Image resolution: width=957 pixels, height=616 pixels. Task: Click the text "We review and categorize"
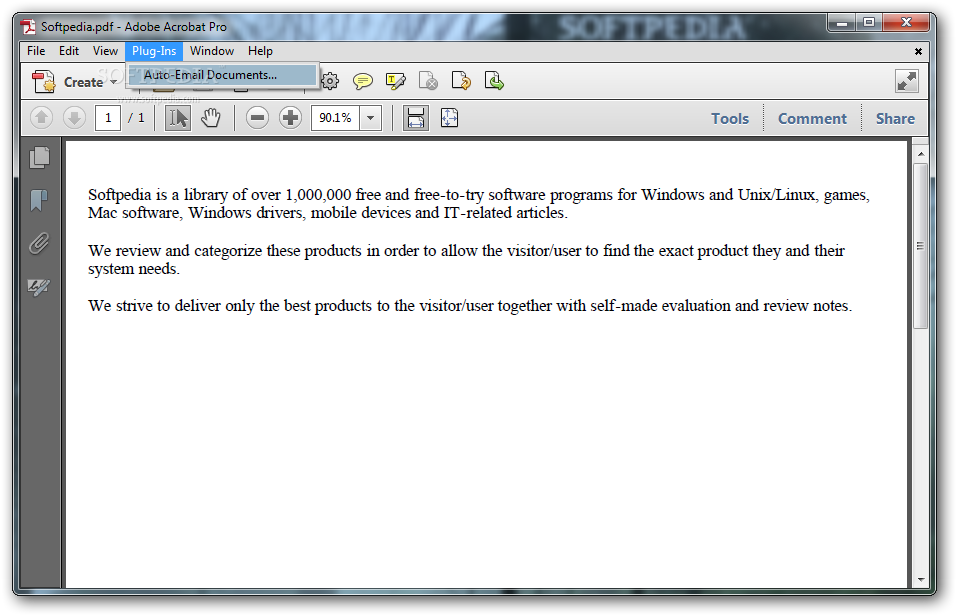coord(175,251)
